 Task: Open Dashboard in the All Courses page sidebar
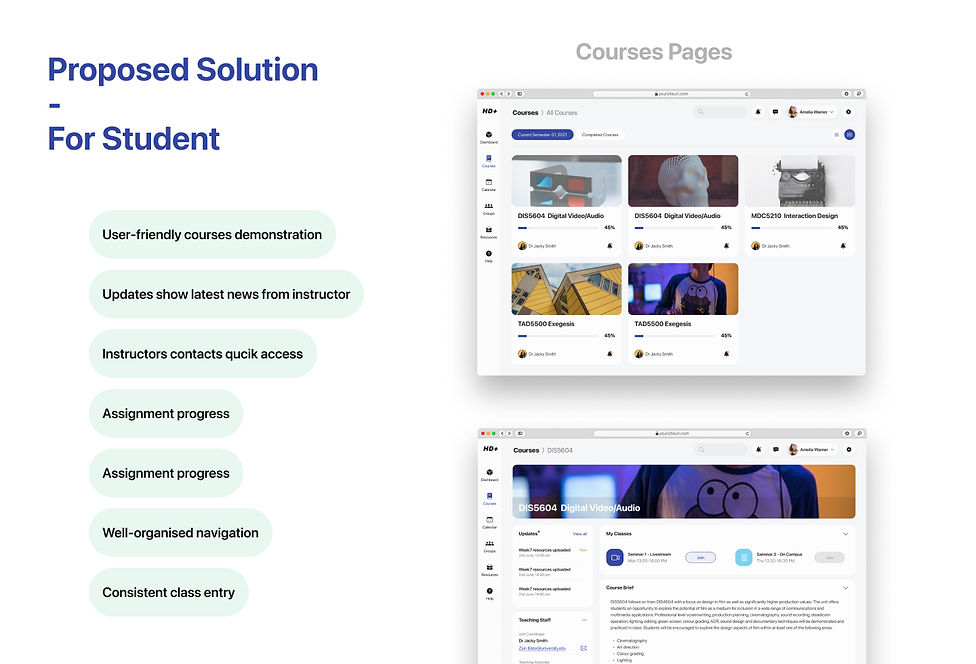coord(489,137)
